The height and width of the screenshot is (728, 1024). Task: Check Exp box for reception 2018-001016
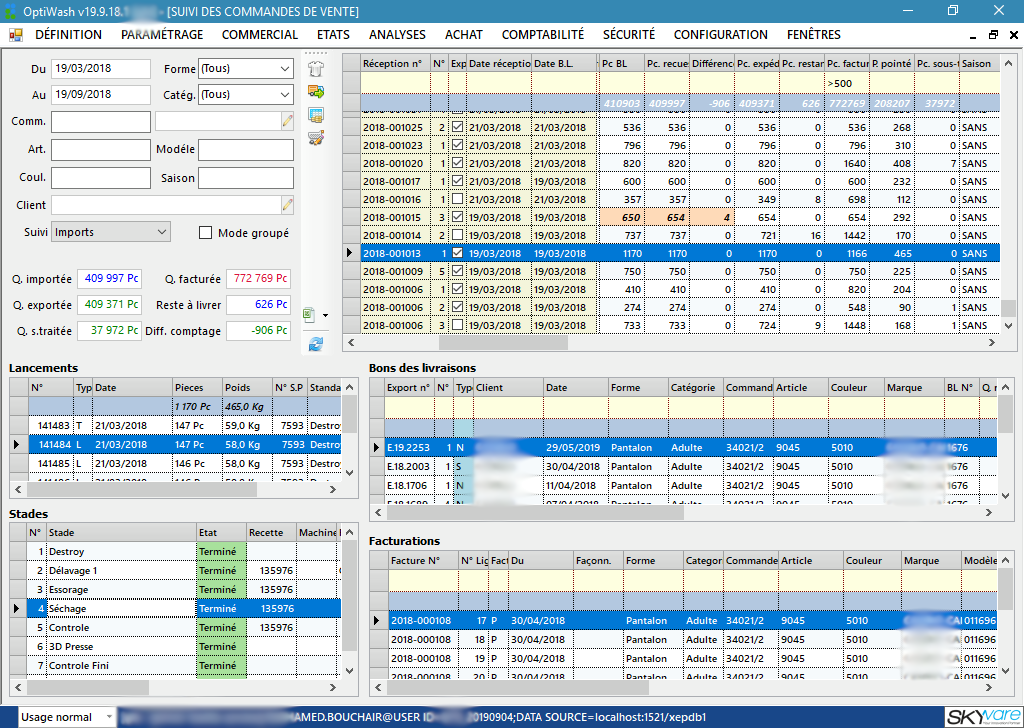pos(458,199)
